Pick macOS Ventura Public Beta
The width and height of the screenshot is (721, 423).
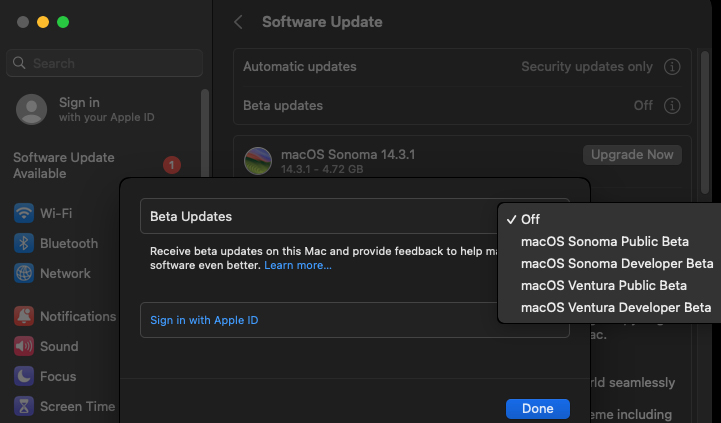(604, 285)
